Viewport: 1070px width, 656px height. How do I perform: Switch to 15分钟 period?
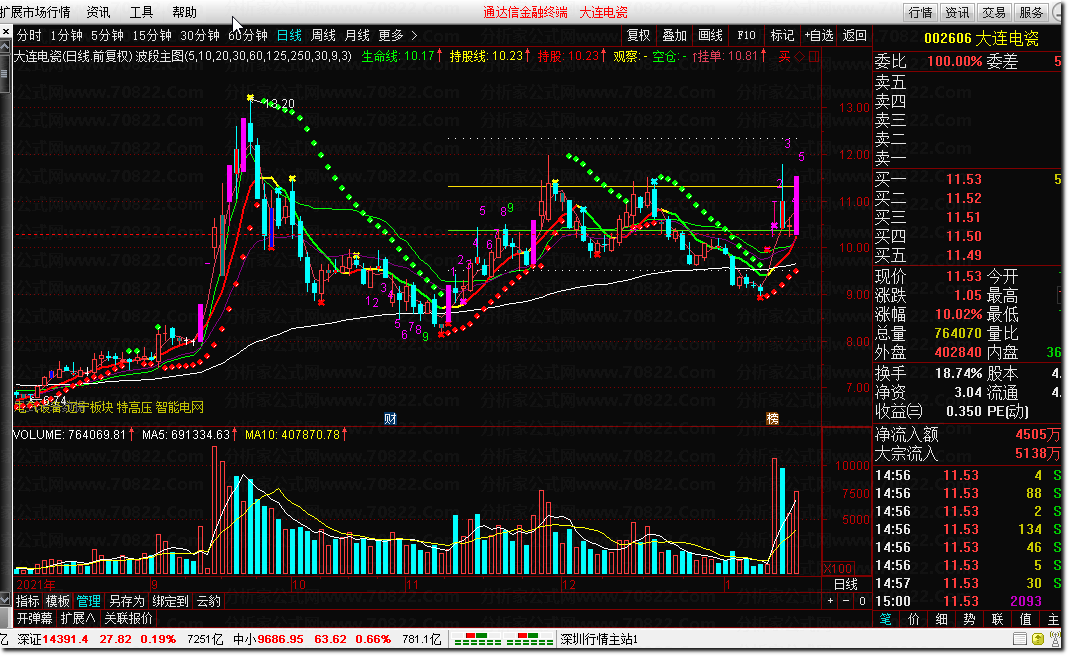pos(151,35)
